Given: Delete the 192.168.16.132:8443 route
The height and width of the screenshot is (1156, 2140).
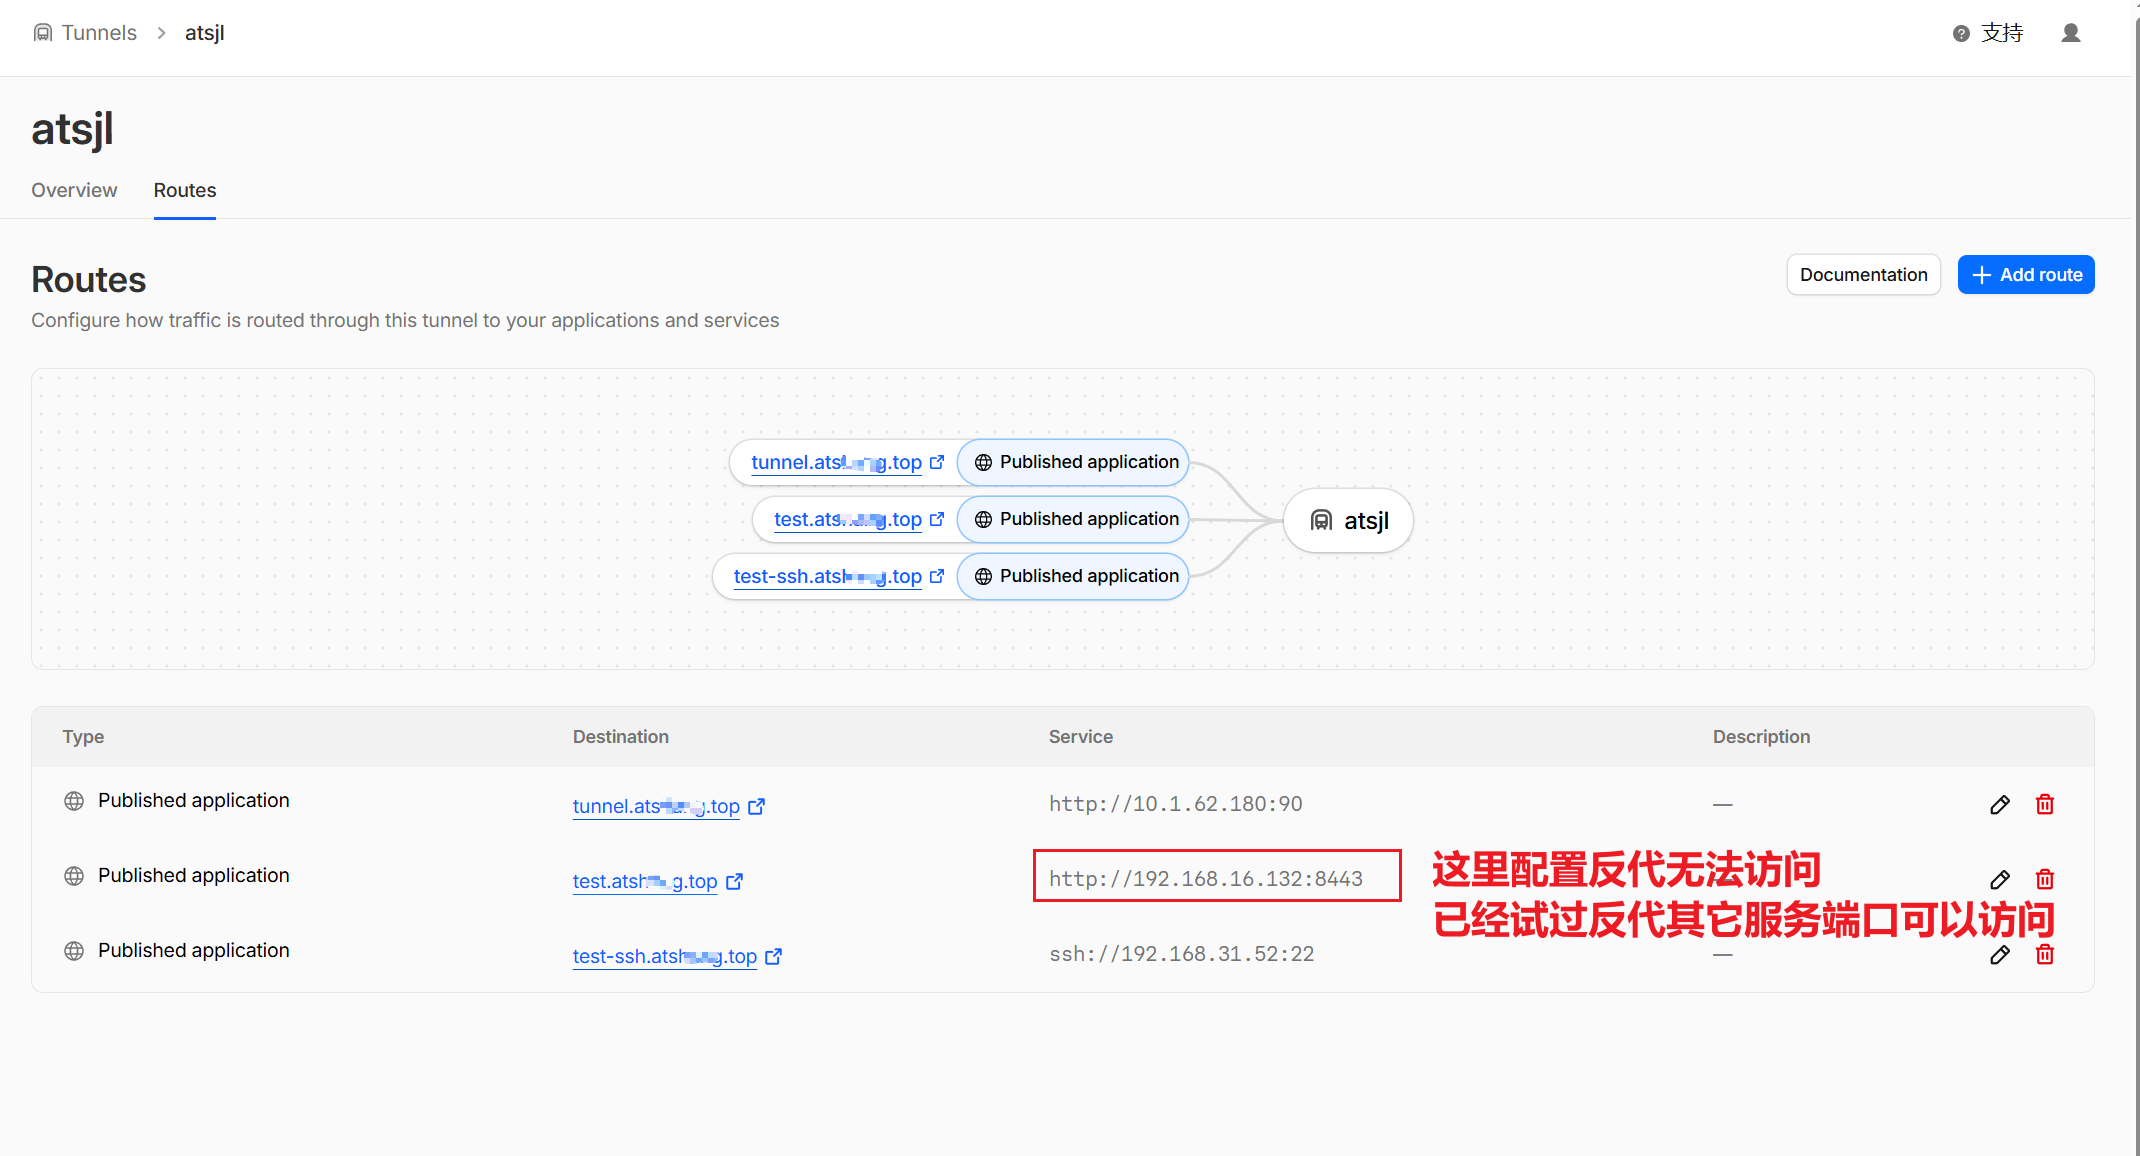Looking at the screenshot, I should point(2045,880).
